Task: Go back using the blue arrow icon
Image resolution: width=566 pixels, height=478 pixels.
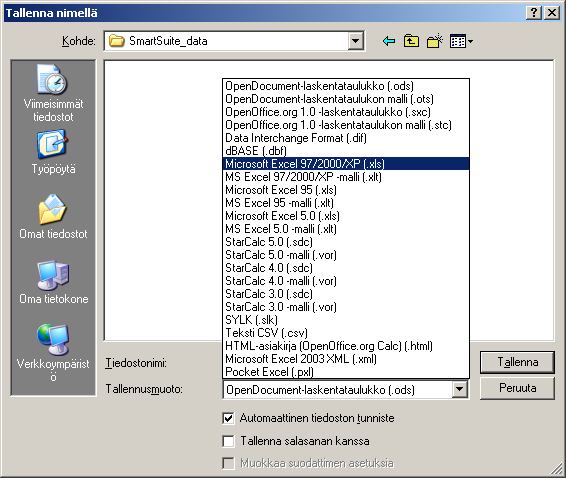Action: [x=389, y=41]
